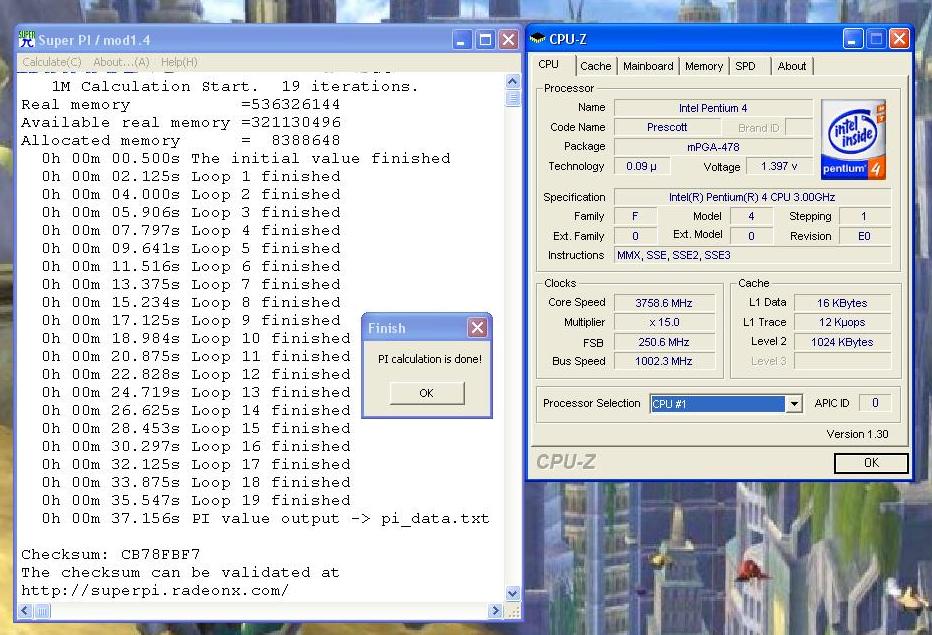Click the 1M Calculation Start line

click(x=235, y=87)
